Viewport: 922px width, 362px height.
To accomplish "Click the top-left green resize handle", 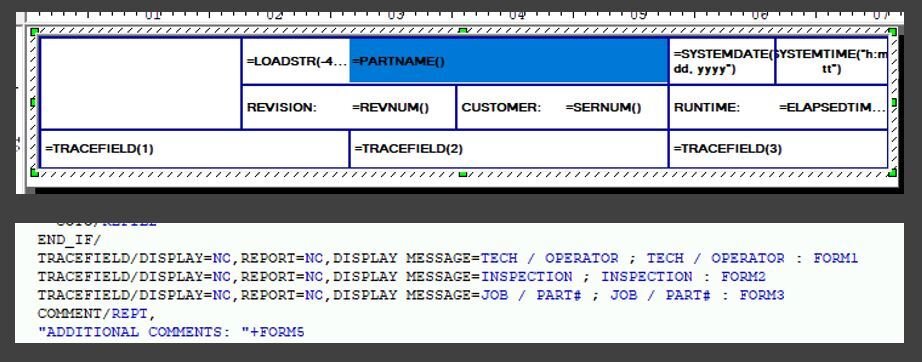I will click(x=34, y=31).
